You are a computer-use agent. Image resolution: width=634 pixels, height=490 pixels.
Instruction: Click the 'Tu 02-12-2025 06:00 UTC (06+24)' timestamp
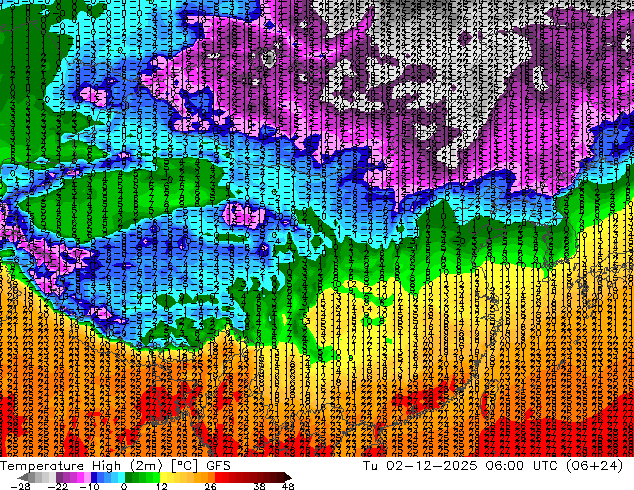[493, 466]
